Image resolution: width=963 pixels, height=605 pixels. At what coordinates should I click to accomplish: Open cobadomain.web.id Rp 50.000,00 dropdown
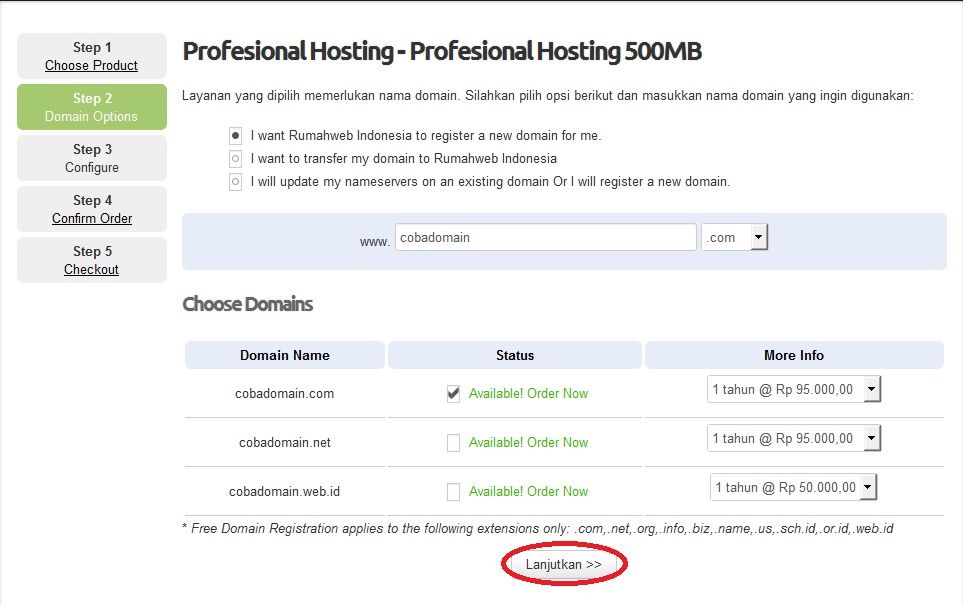click(x=793, y=487)
